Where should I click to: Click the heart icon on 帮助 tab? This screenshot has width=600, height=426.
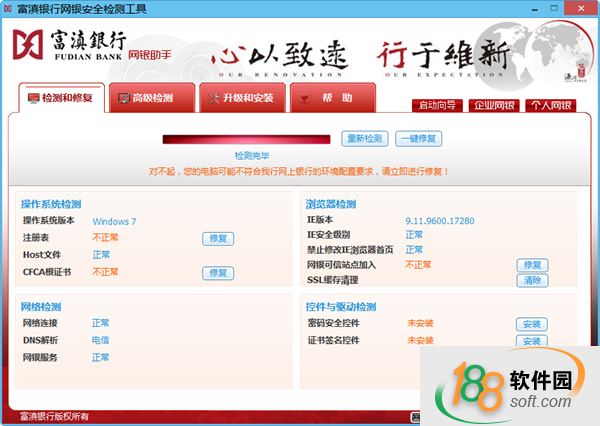(305, 98)
